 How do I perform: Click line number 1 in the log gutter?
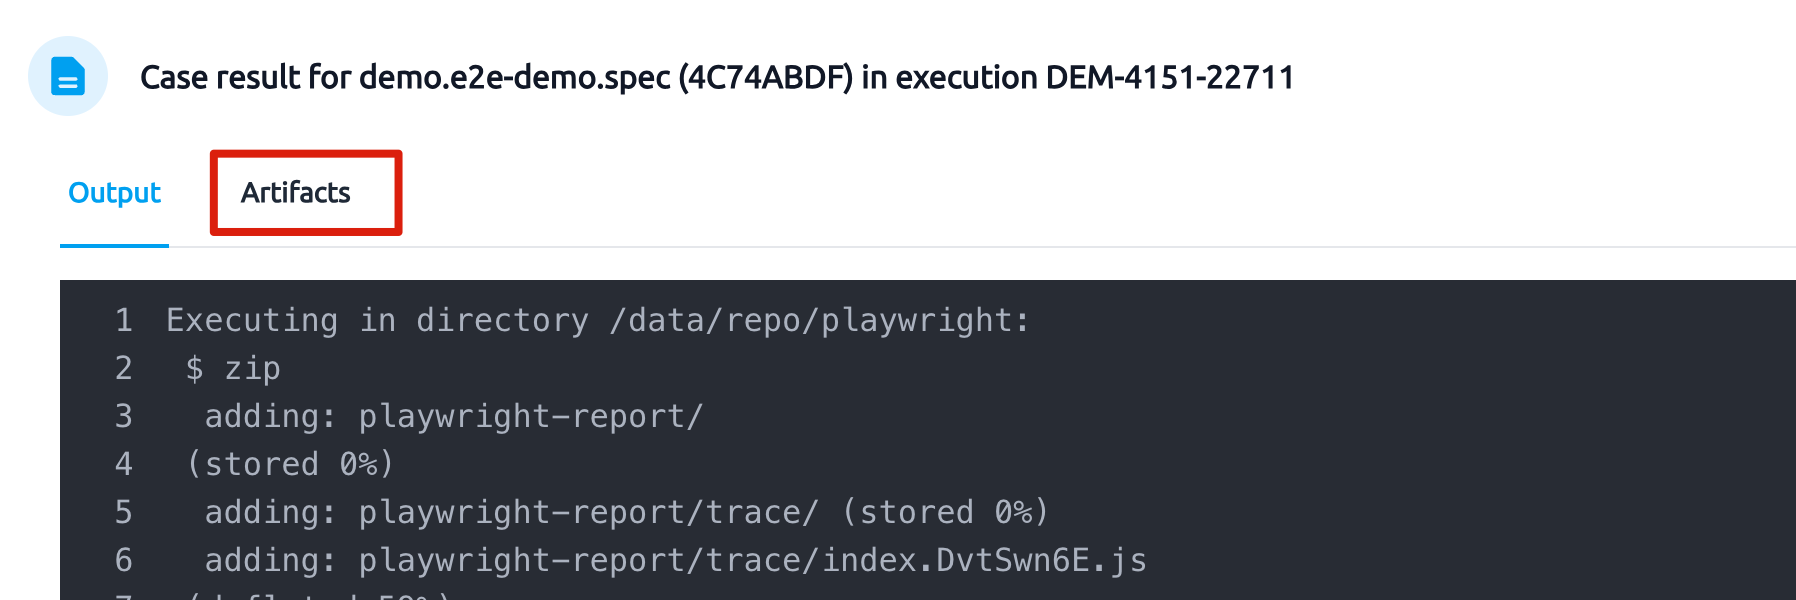(124, 320)
